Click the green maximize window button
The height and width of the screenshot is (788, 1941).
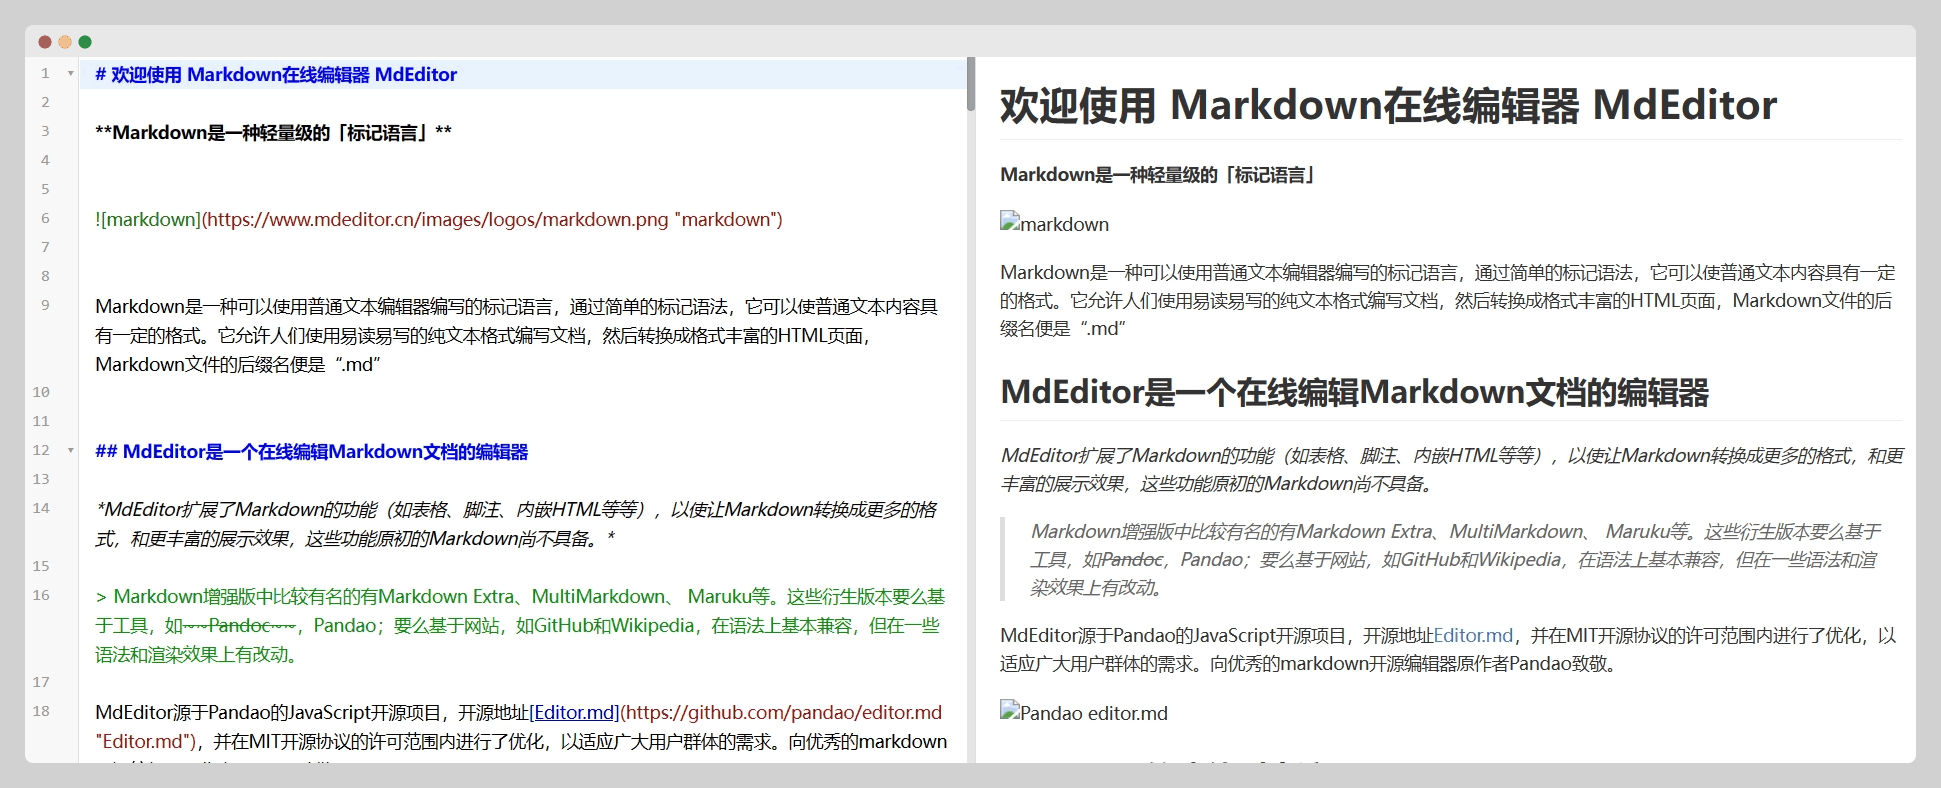[85, 42]
